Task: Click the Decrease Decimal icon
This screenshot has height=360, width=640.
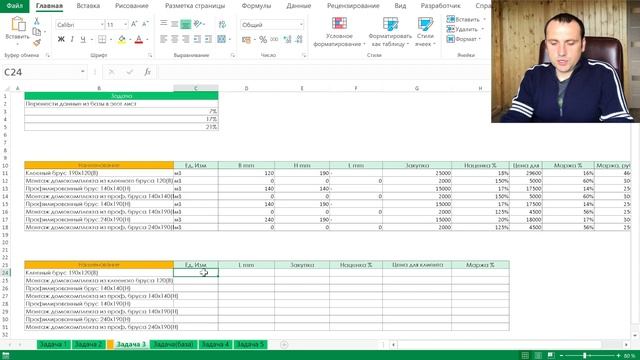Action: click(299, 39)
